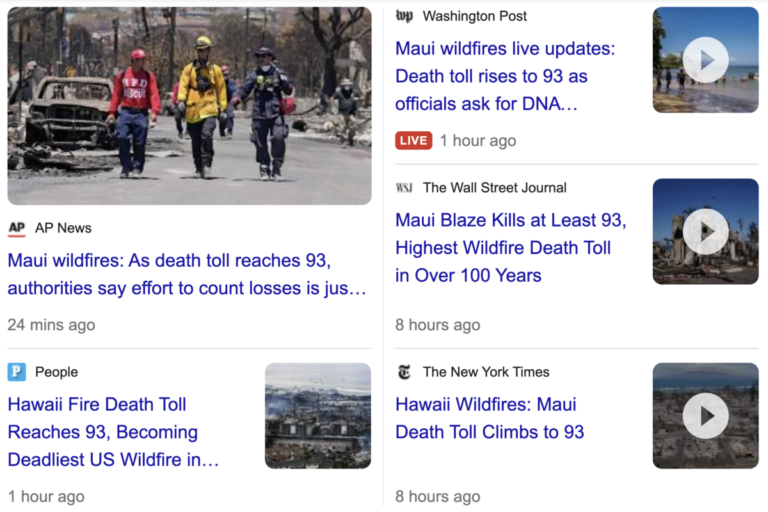Click the People magazine logo icon
The width and height of the screenshot is (768, 512).
point(17,372)
